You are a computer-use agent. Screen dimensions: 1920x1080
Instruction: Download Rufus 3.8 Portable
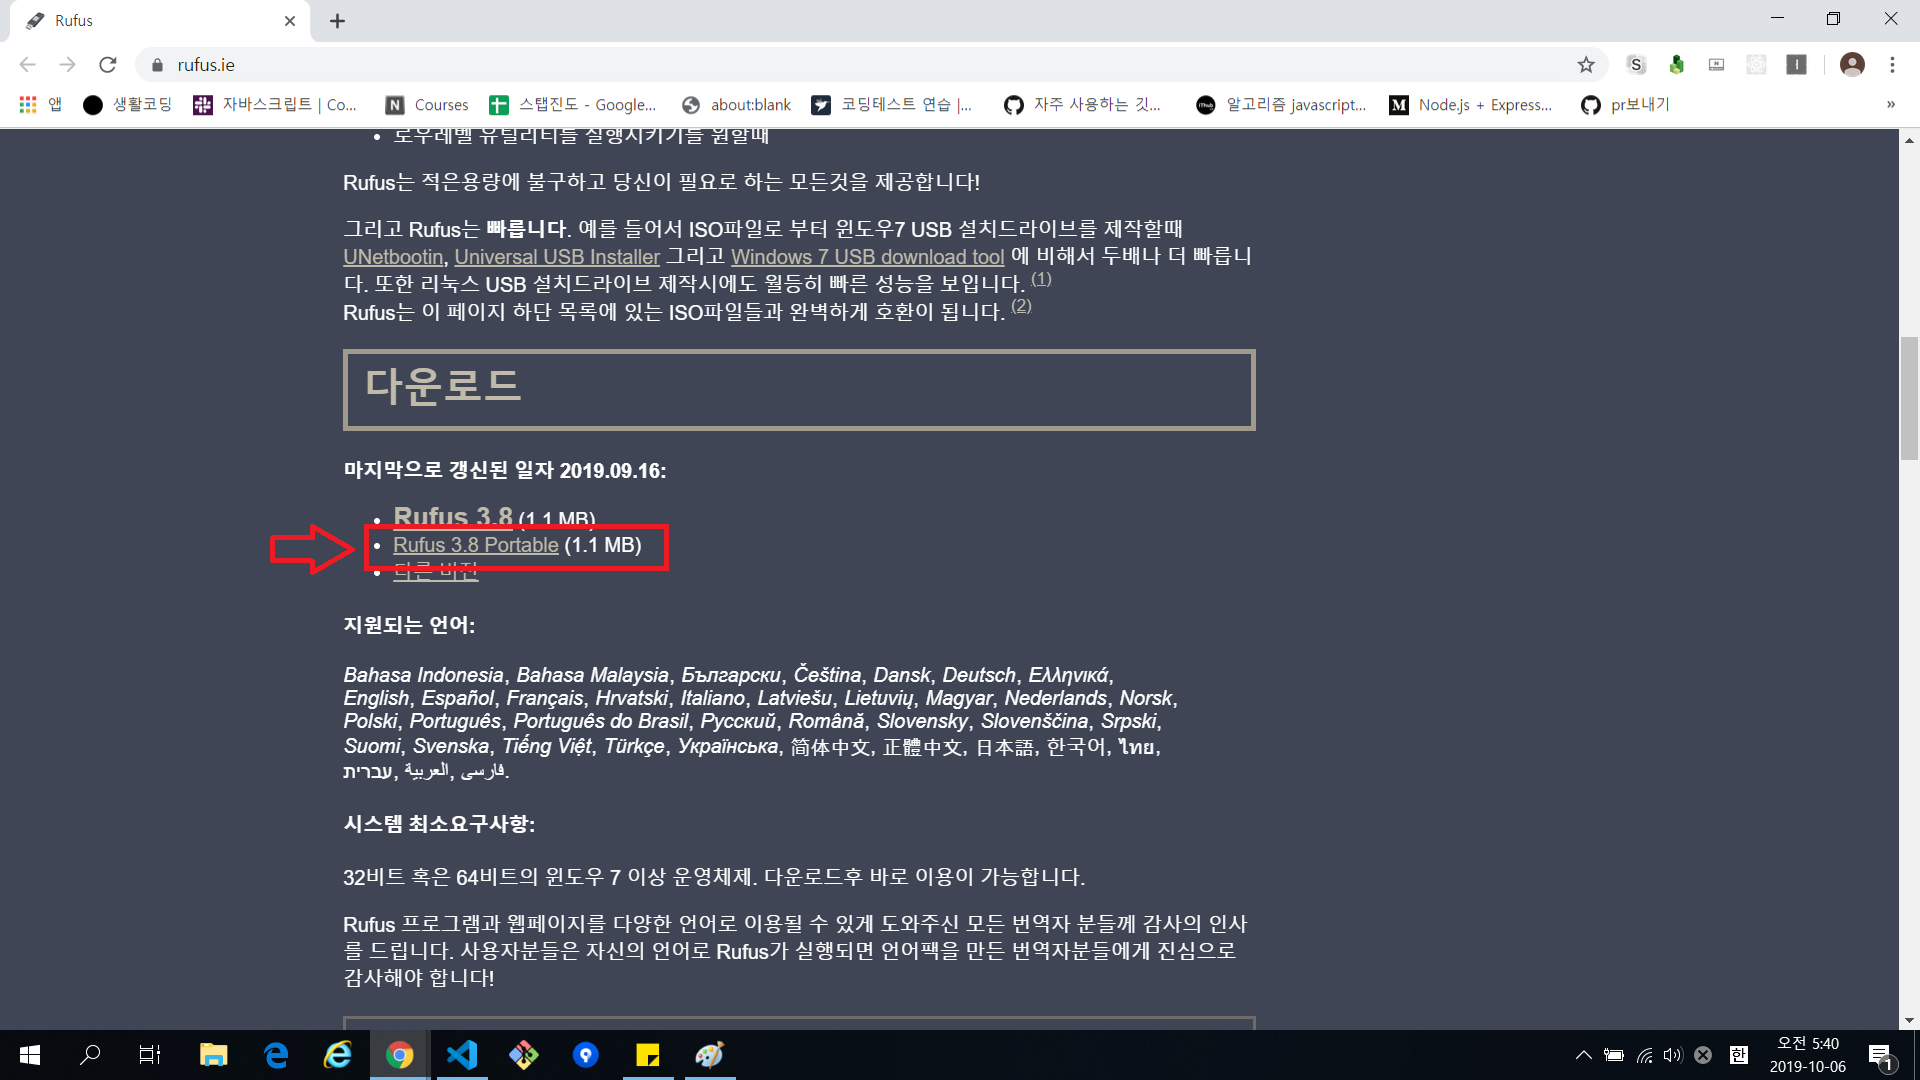[x=475, y=545]
